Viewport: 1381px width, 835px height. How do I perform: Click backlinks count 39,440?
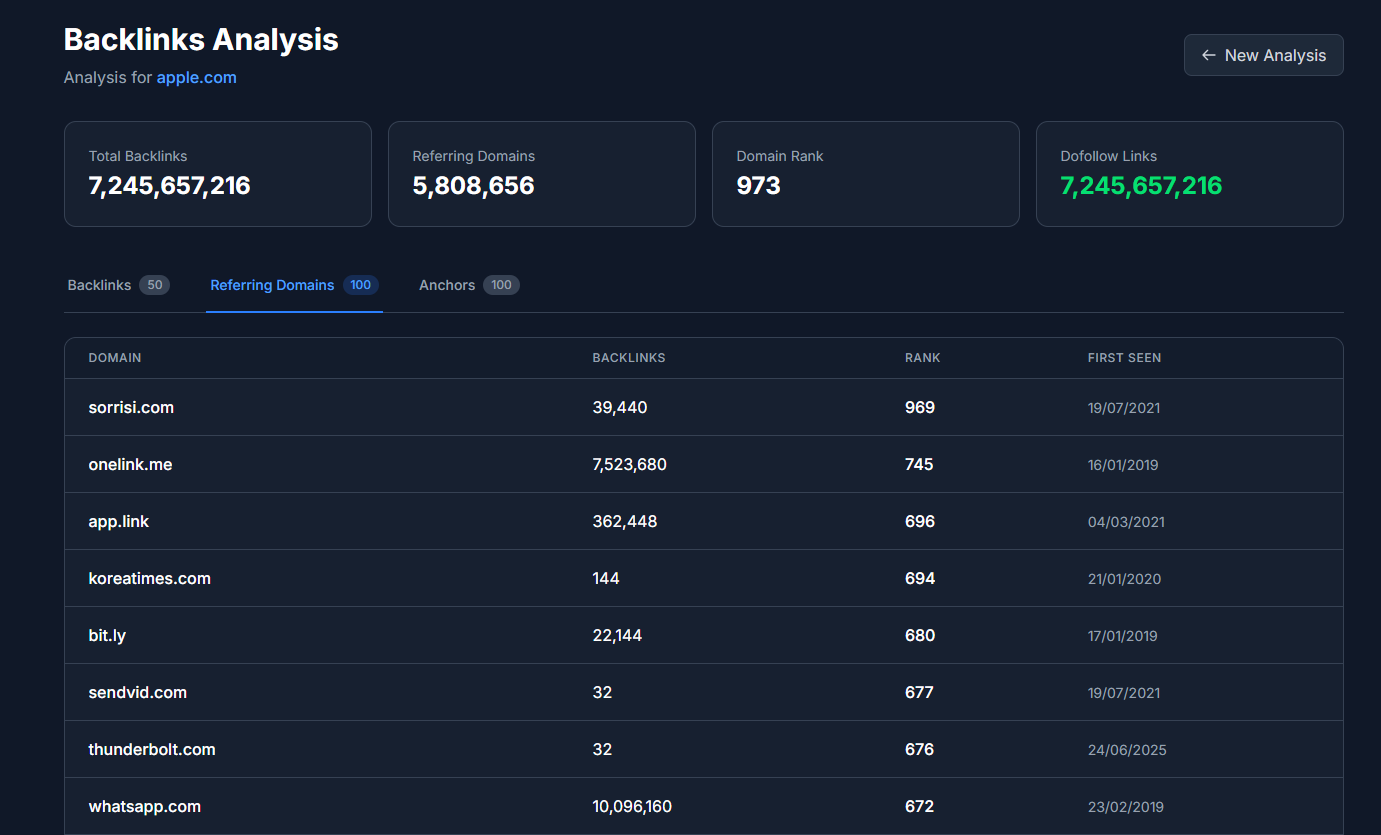point(620,407)
